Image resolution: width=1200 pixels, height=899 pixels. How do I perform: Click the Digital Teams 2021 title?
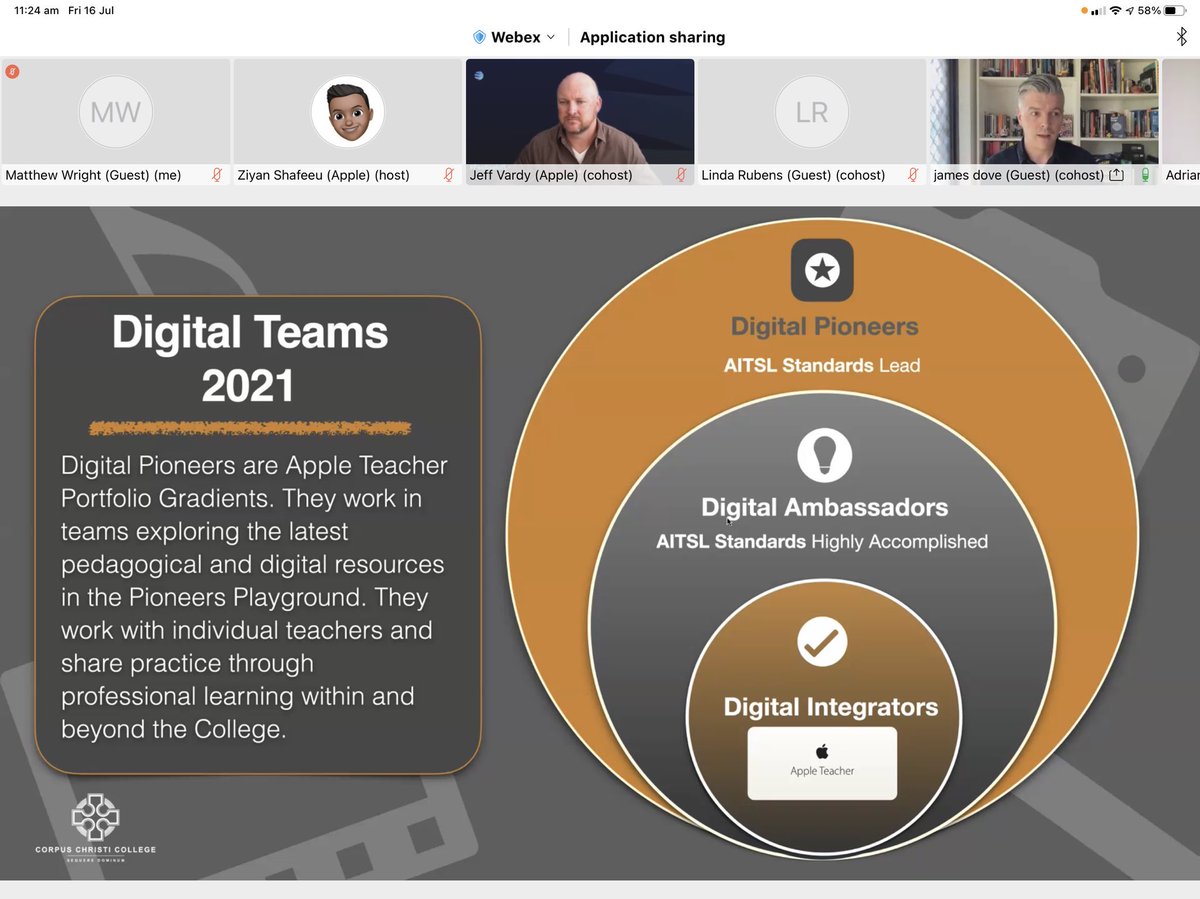pos(249,358)
